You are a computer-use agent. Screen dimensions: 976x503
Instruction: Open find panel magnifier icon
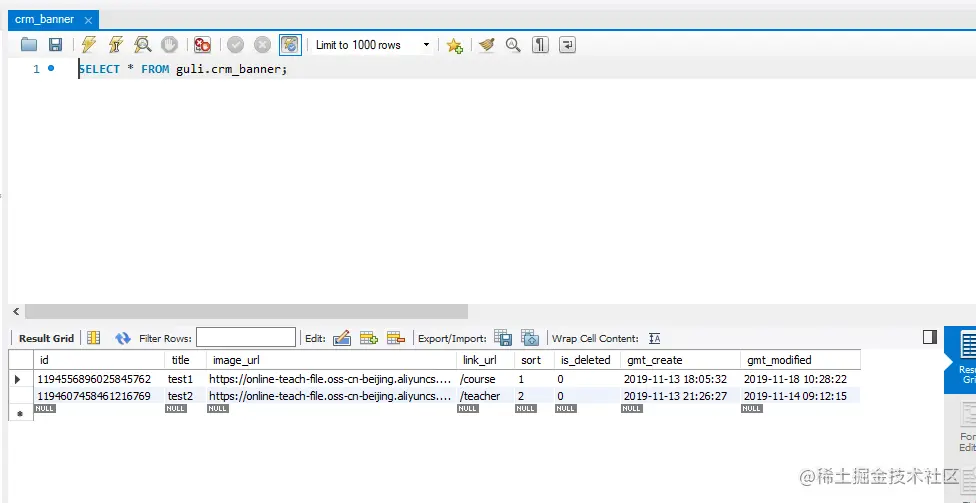[x=513, y=44]
